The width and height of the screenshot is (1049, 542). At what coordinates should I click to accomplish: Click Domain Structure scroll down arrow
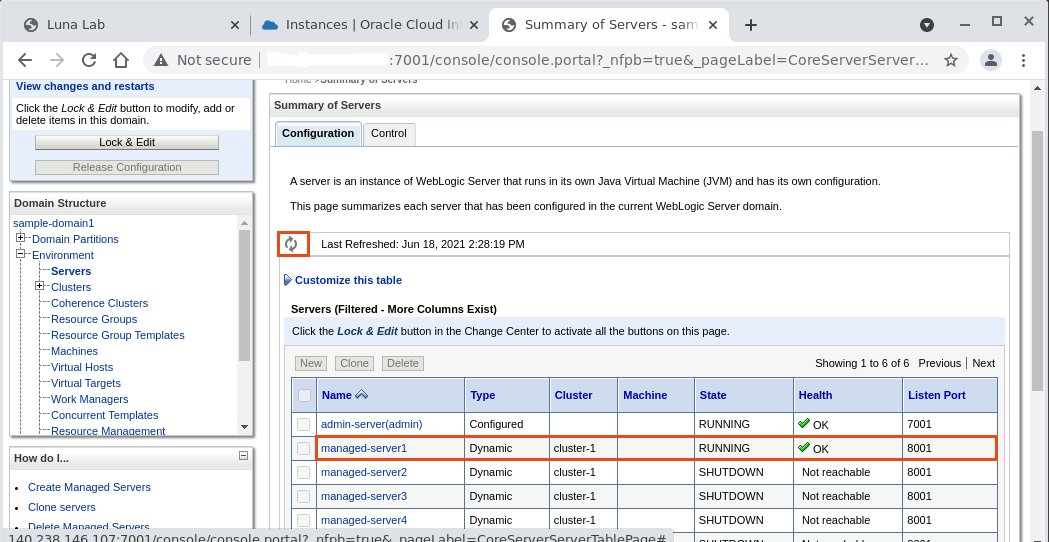pos(244,427)
